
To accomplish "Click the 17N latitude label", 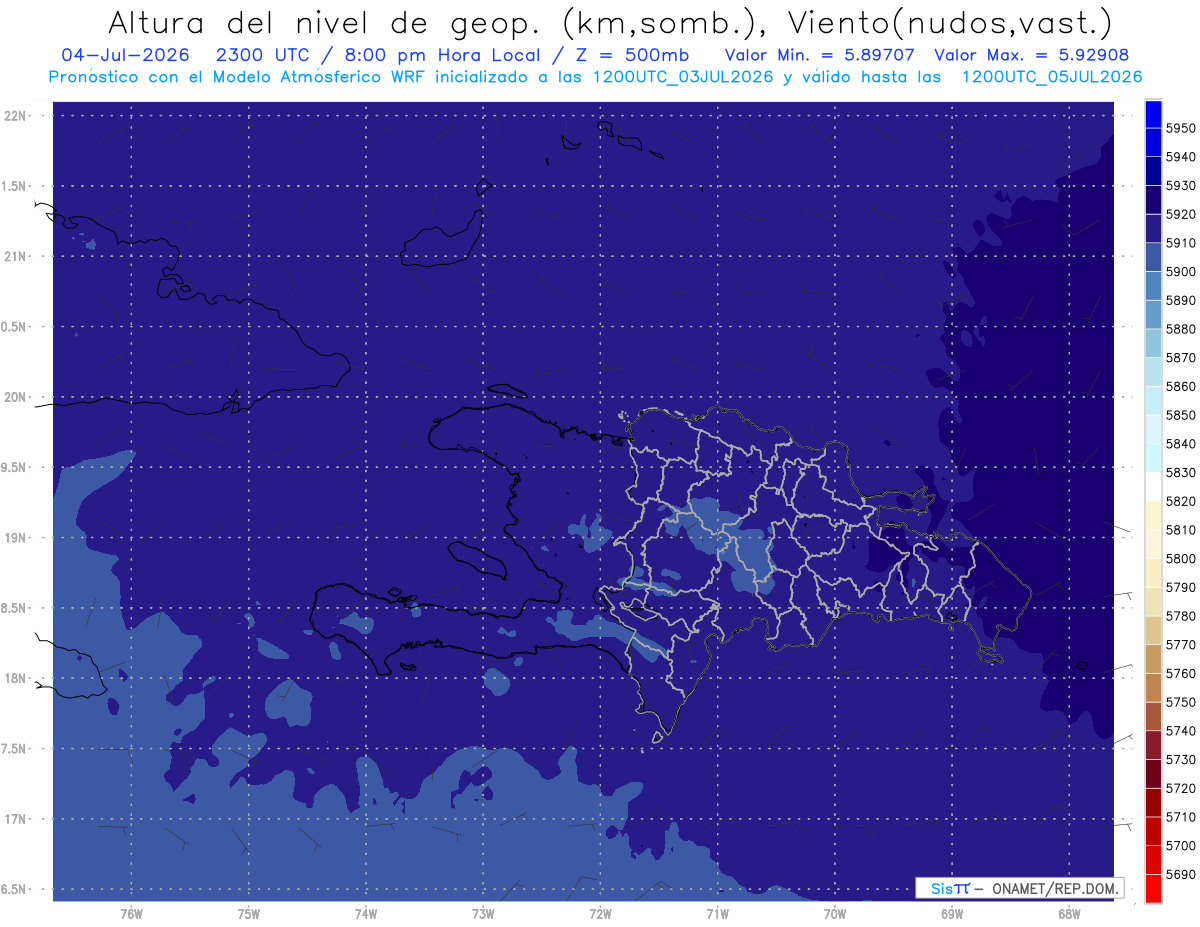I will 16,819.
